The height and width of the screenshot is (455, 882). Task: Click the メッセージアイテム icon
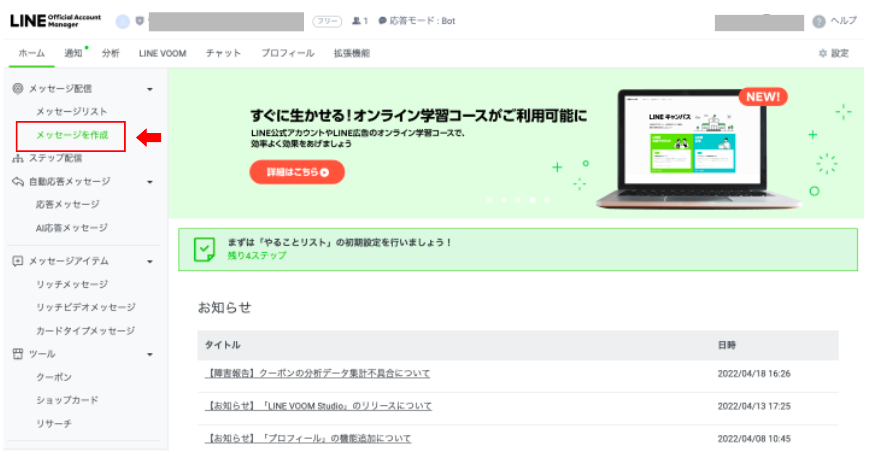[18, 261]
